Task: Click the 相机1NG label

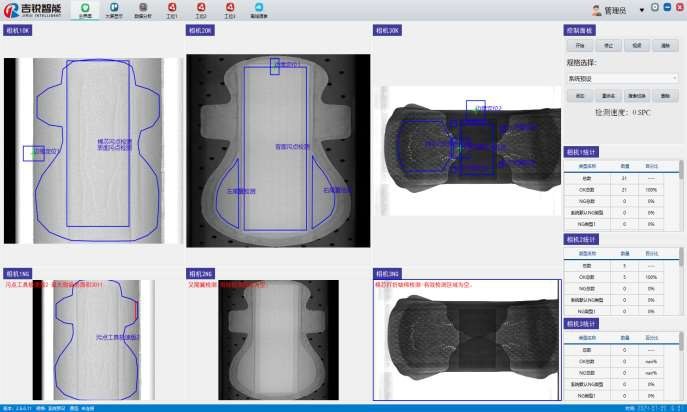Action: [18, 273]
